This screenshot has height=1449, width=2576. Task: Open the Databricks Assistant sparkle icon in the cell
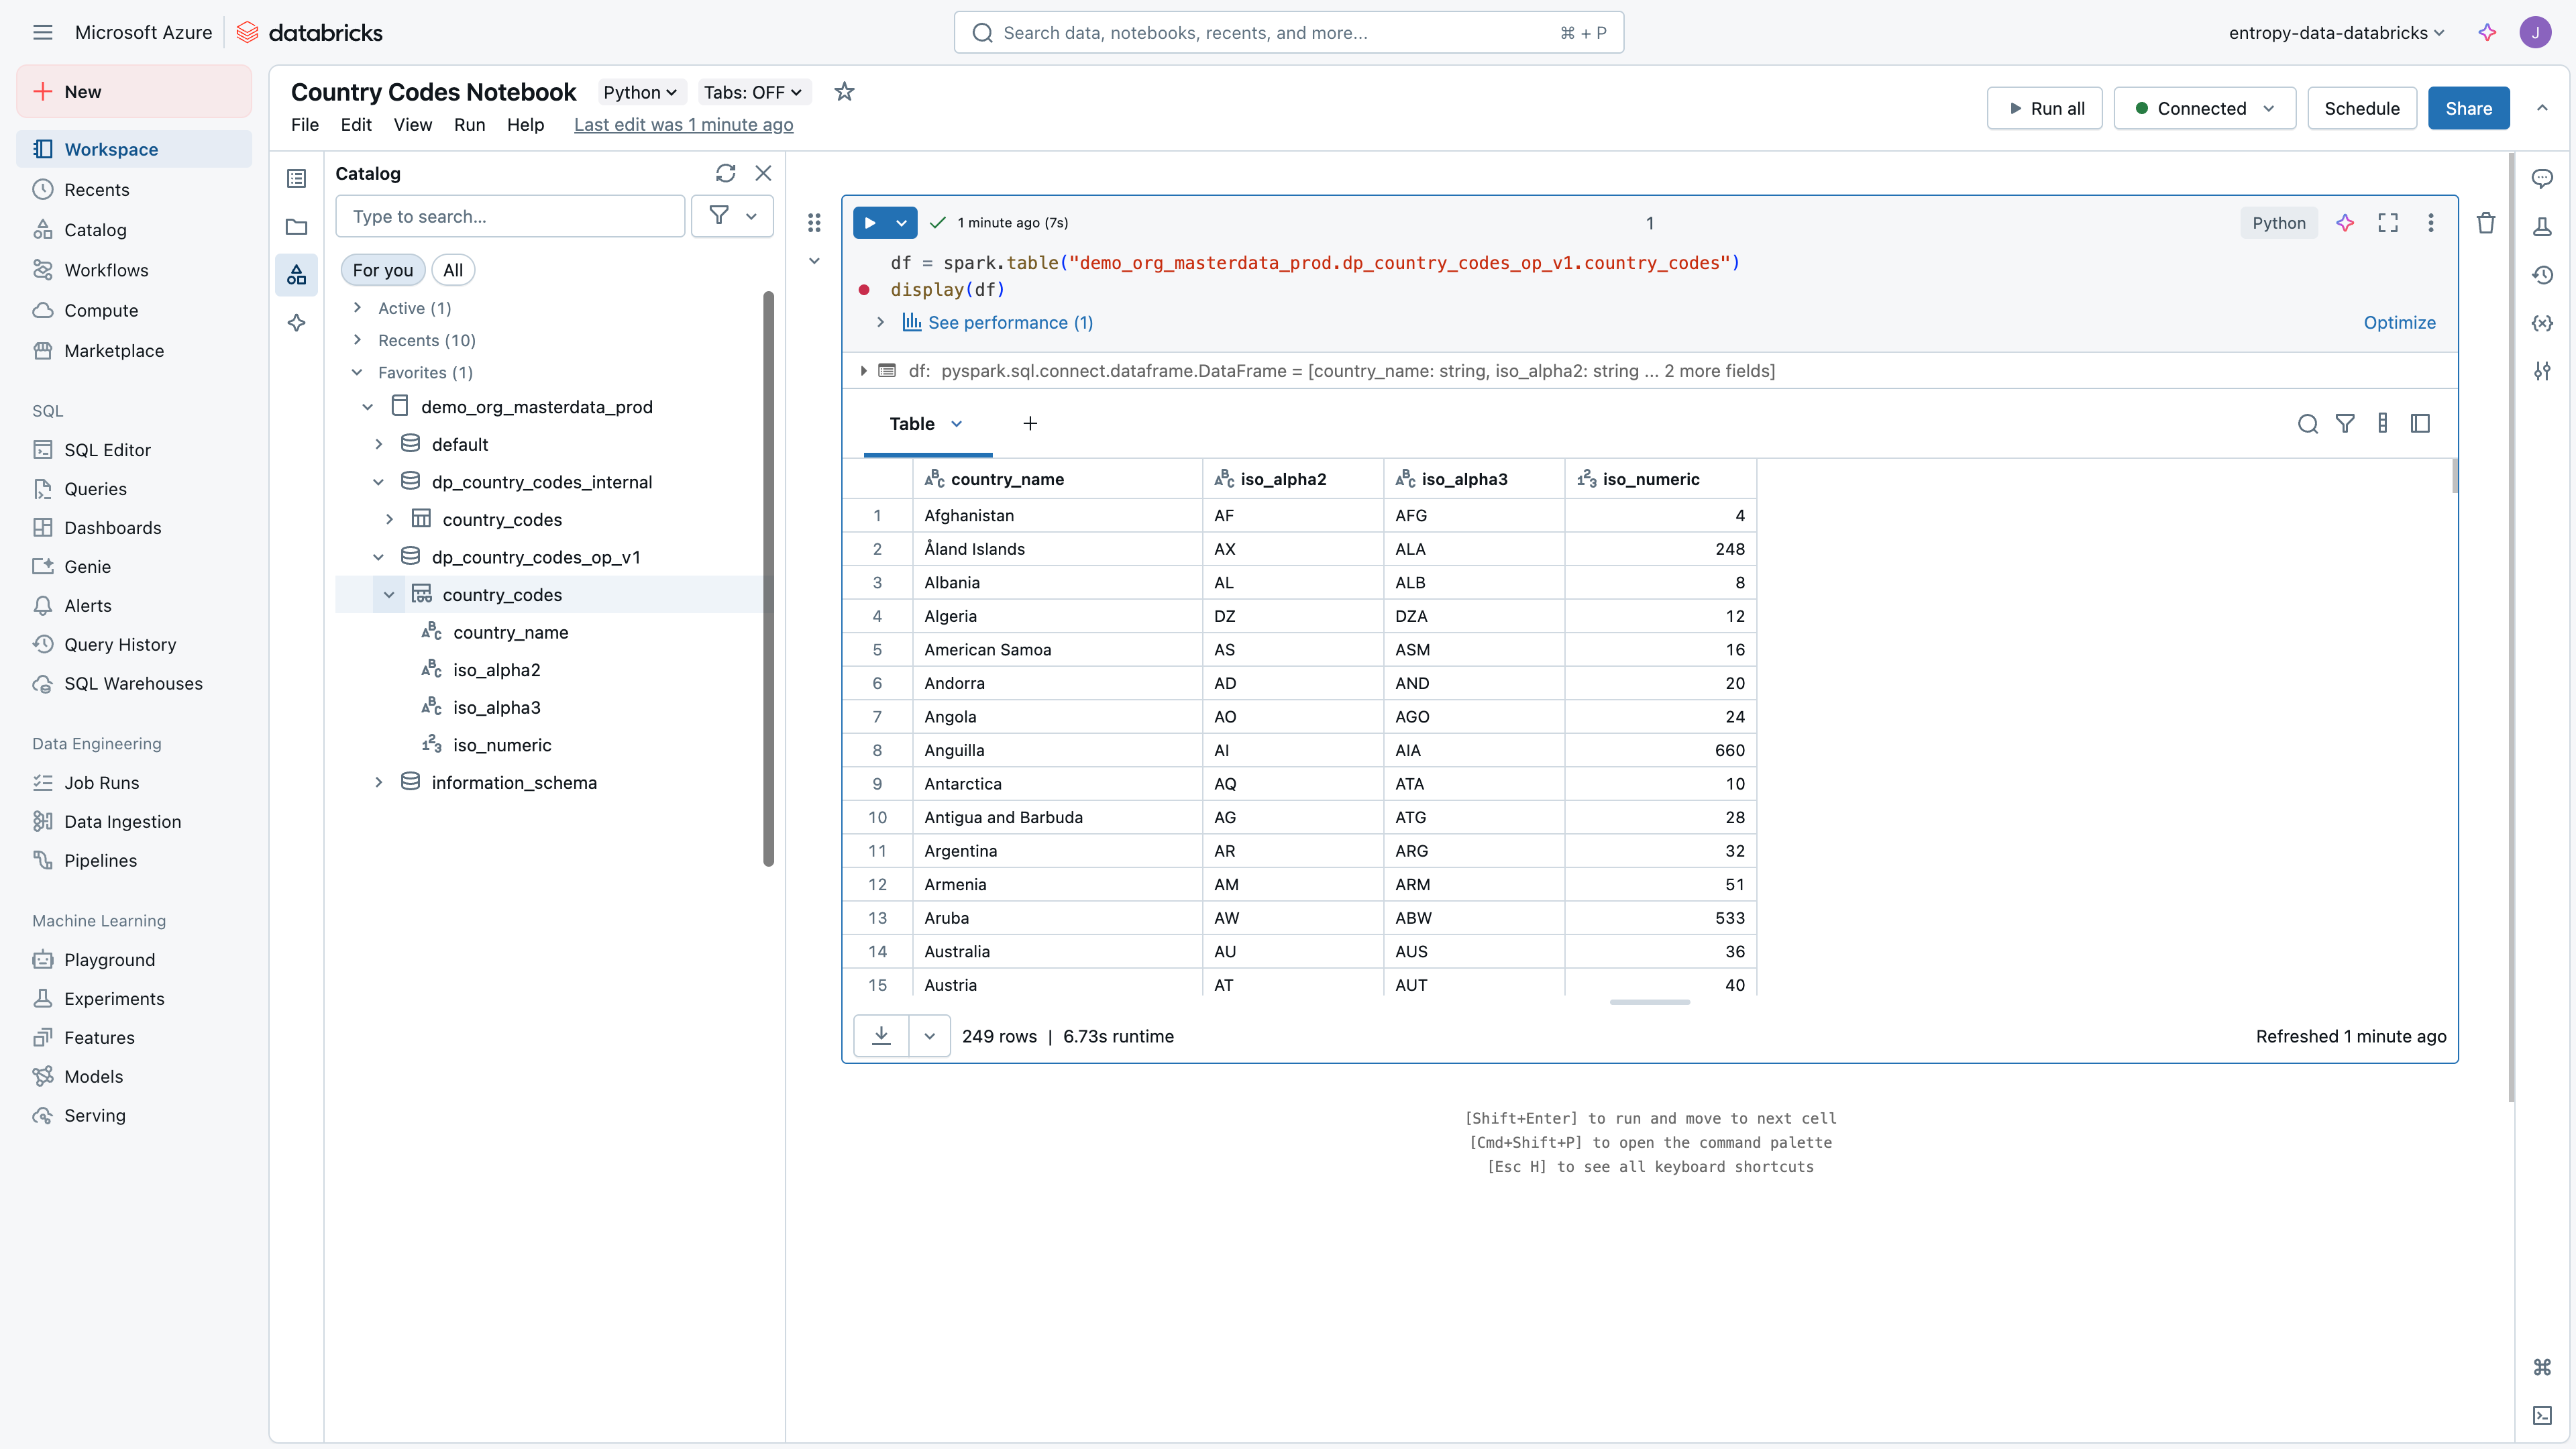2345,223
